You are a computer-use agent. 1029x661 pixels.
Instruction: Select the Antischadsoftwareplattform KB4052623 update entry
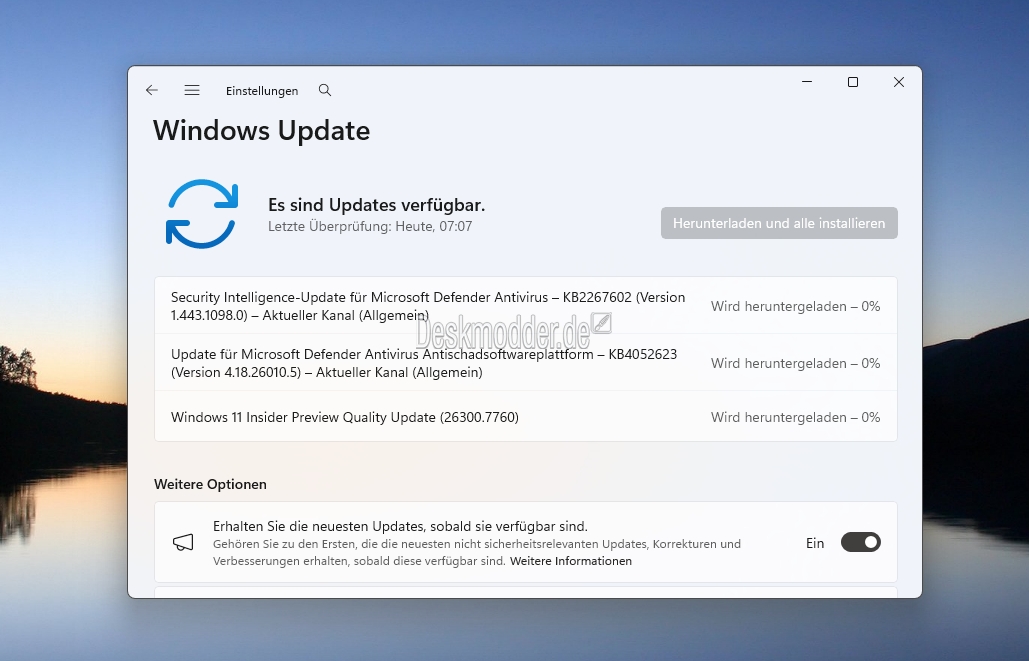(428, 364)
